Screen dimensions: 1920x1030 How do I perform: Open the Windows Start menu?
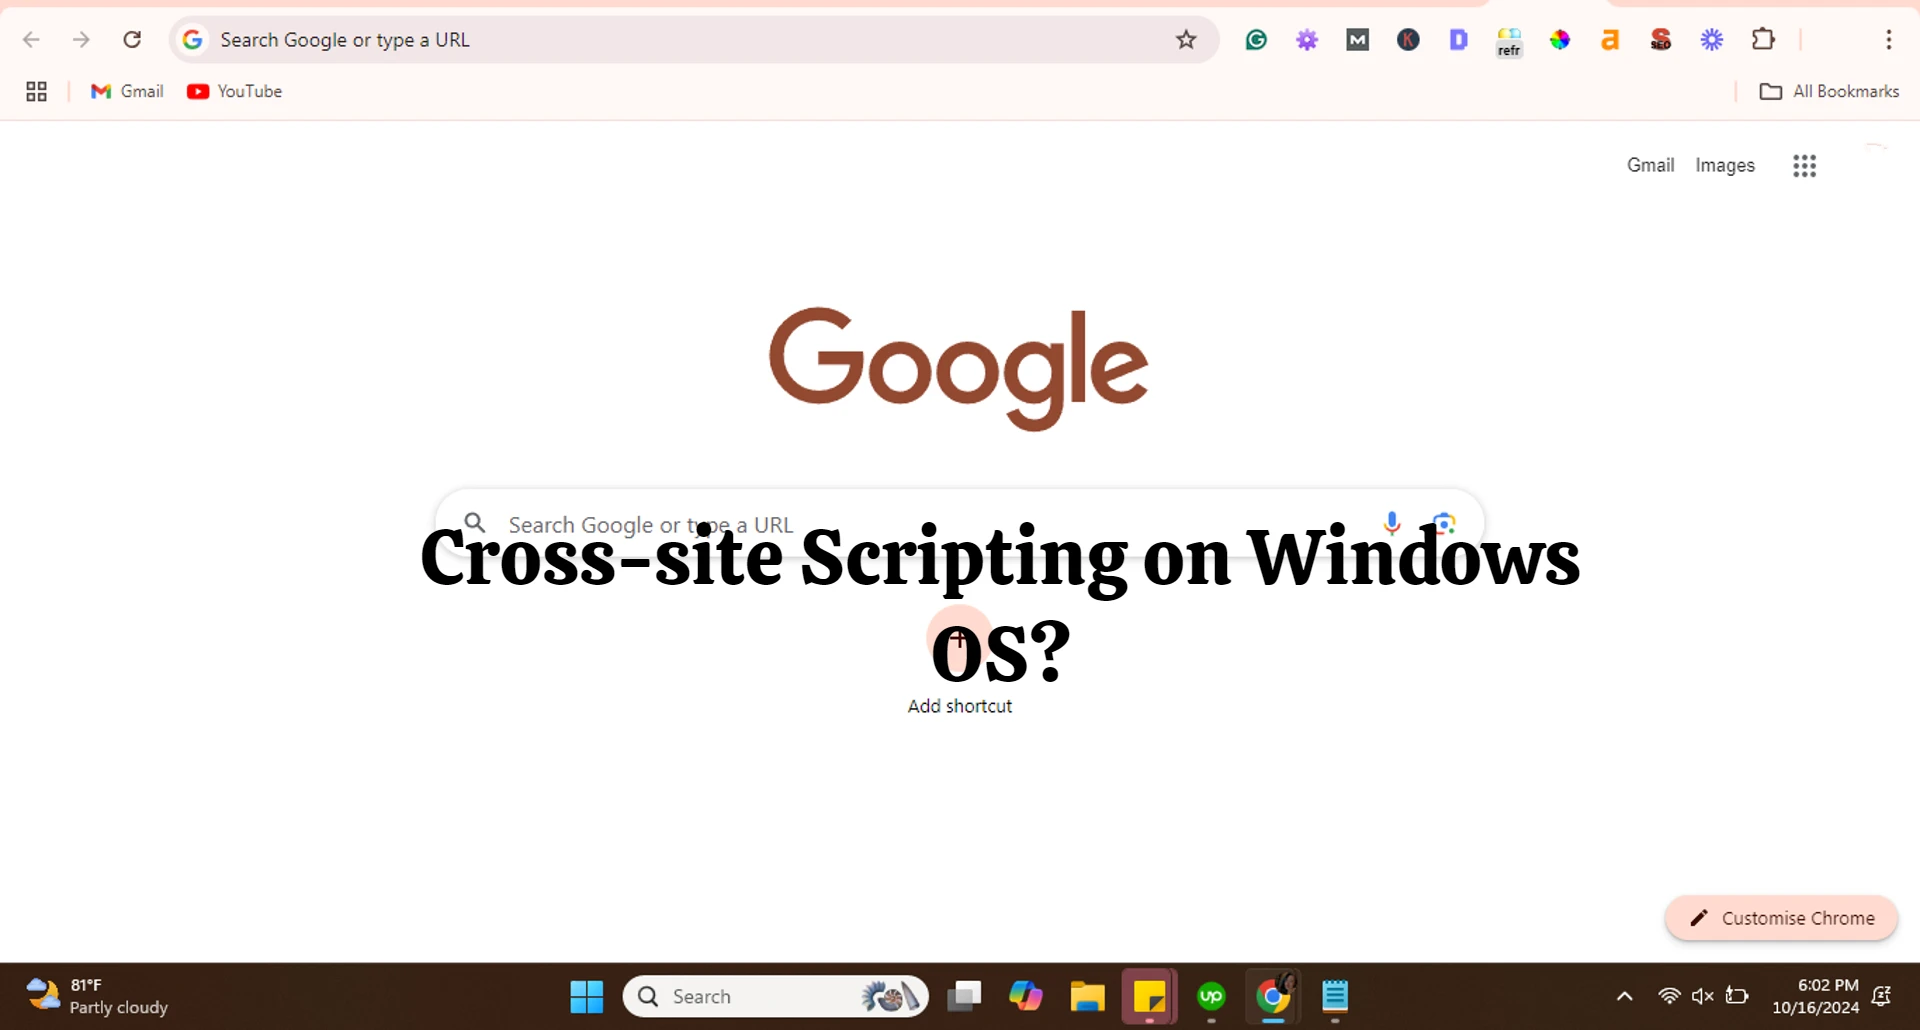click(587, 996)
